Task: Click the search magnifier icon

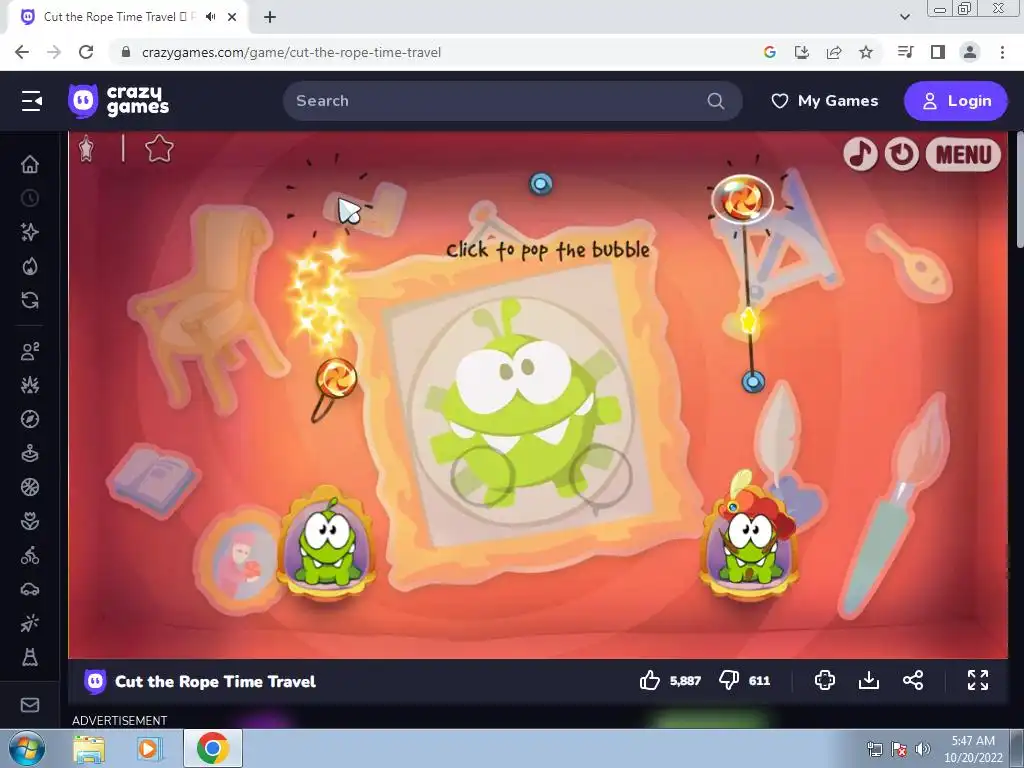Action: tap(716, 101)
